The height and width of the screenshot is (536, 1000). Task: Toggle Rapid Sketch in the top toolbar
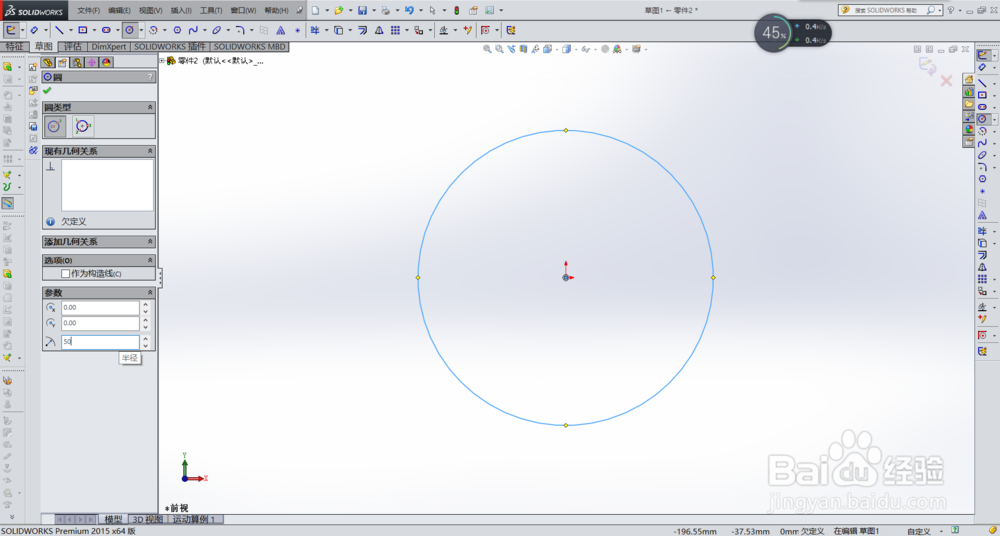[510, 30]
